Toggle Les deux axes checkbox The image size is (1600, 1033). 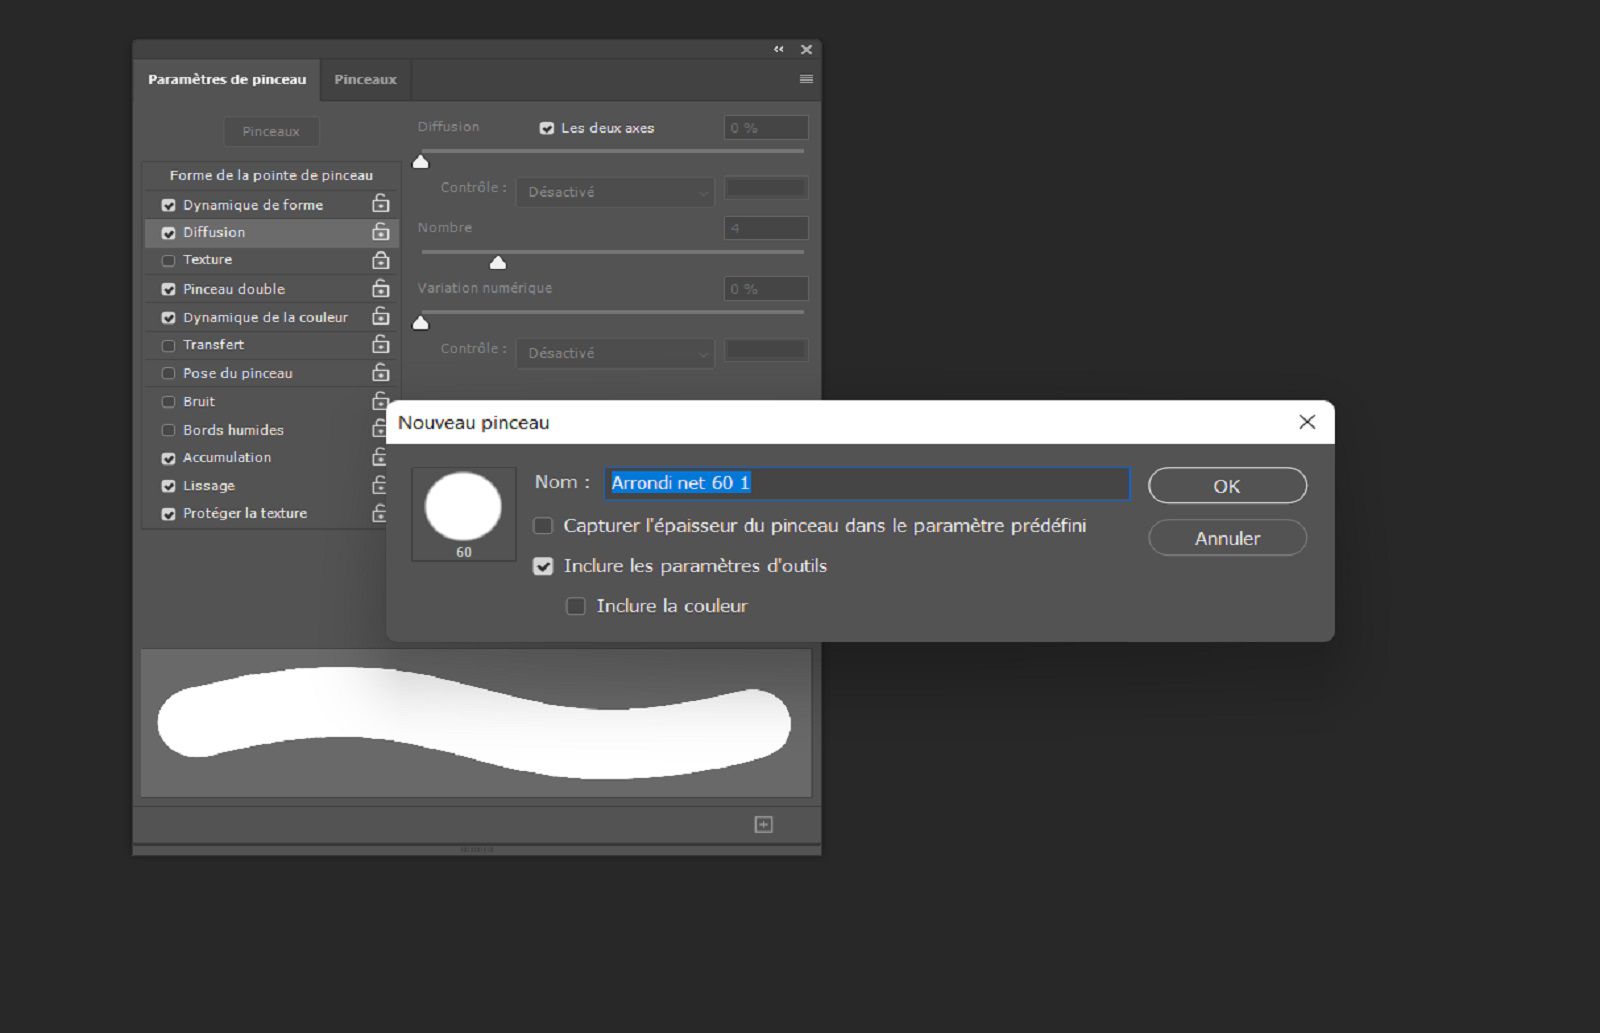[547, 128]
